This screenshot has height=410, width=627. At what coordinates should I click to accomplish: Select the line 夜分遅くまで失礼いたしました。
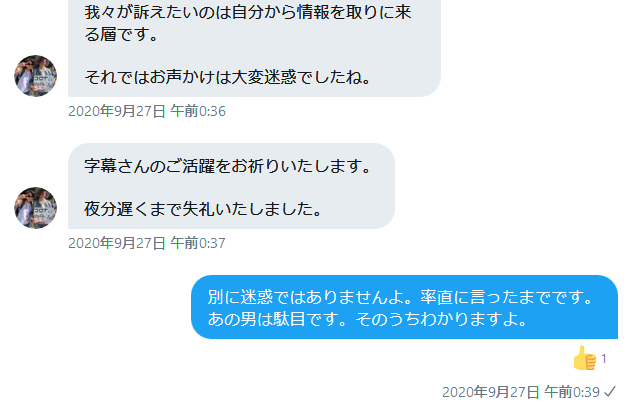click(203, 208)
